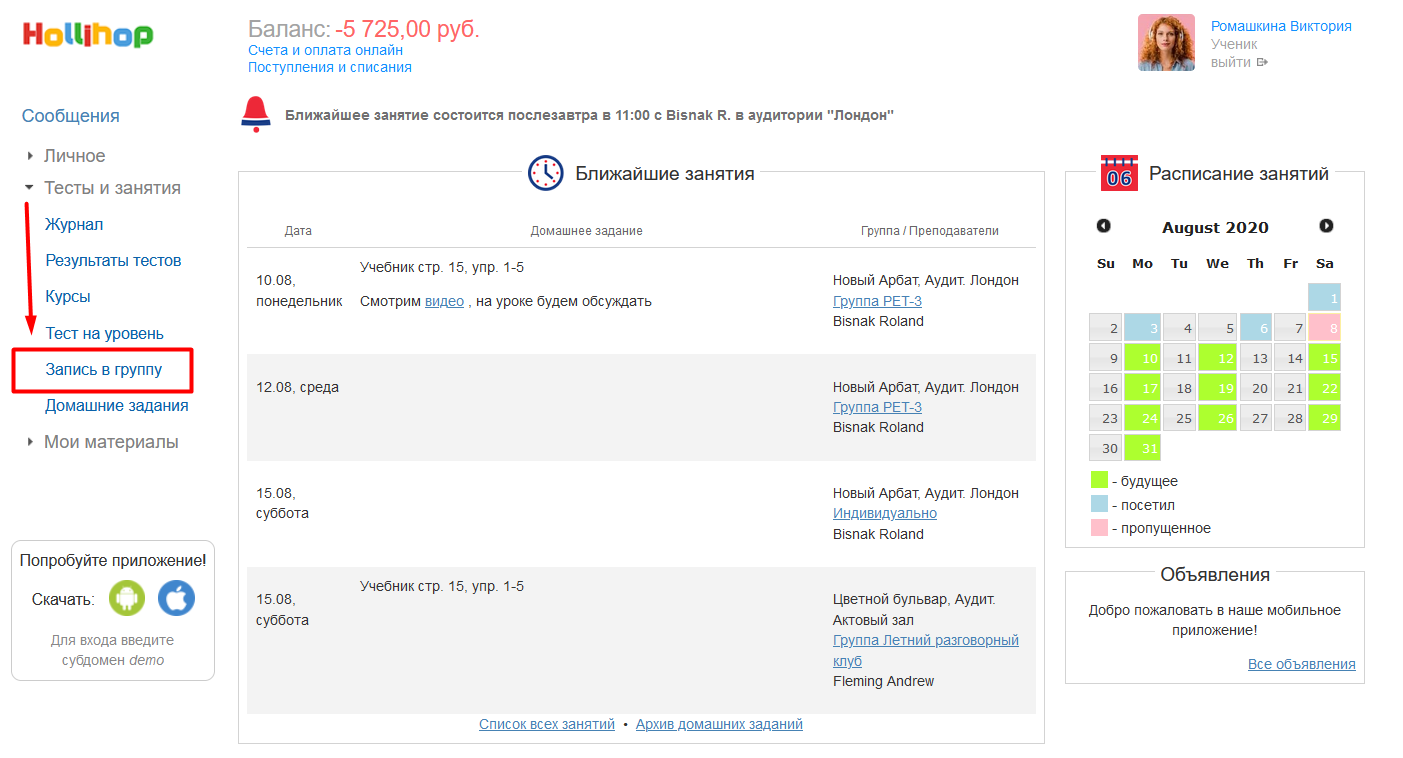This screenshot has height=758, width=1403.
Task: Open the Журнал menu item
Action: click(x=74, y=225)
